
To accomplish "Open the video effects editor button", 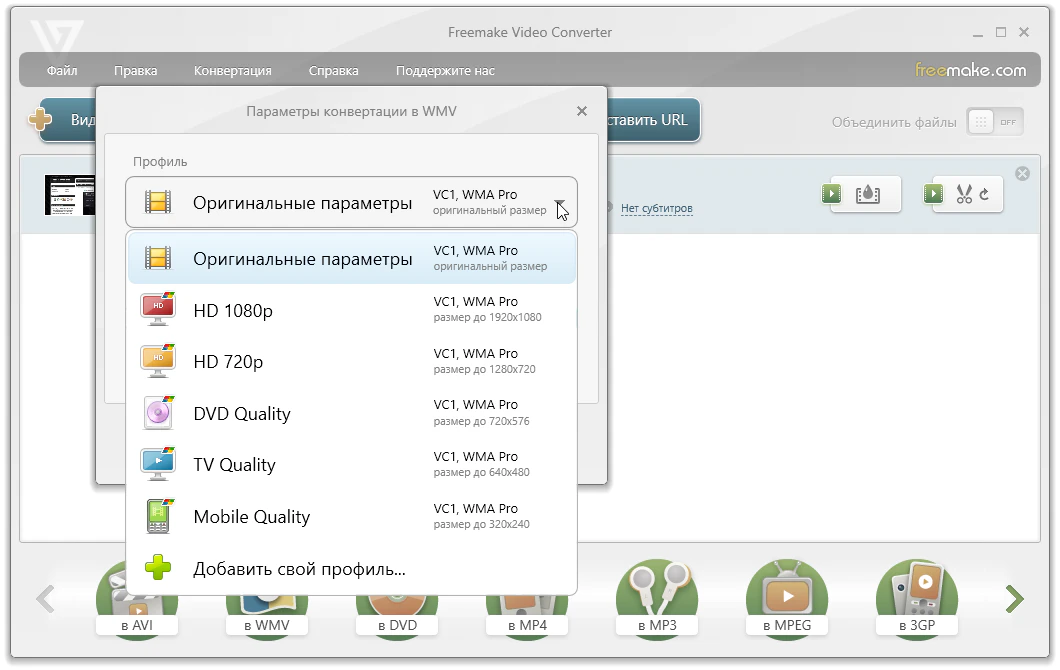I will pos(866,194).
